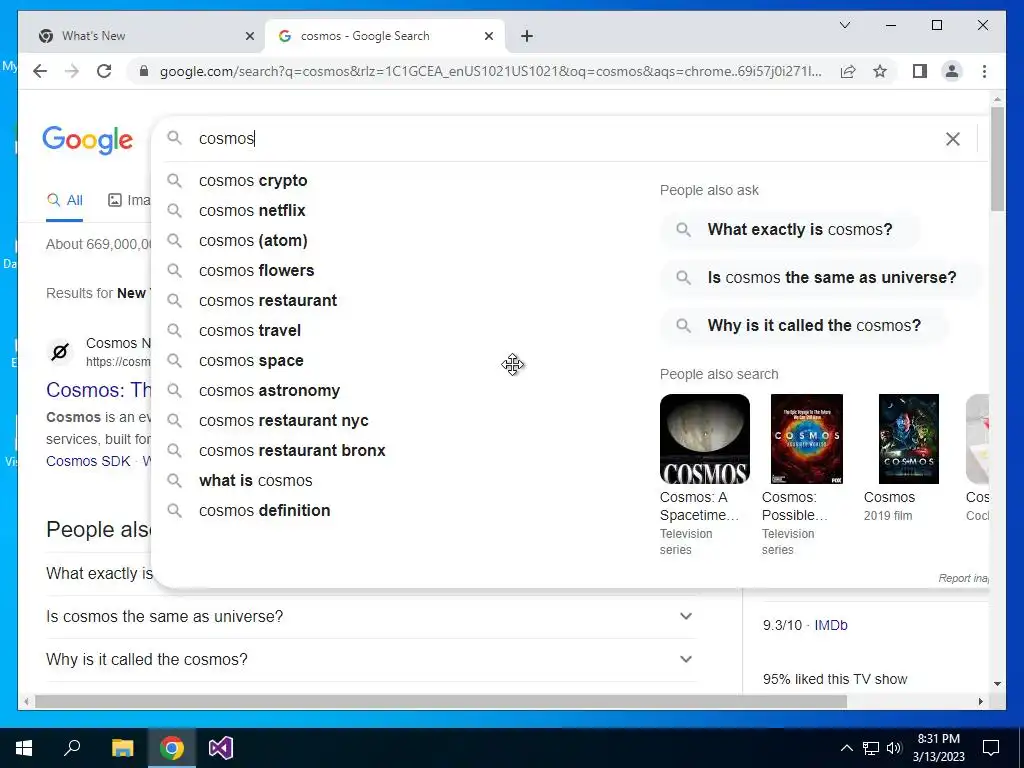The image size is (1024, 768).
Task: Open Visual Studio from taskbar
Action: [221, 748]
